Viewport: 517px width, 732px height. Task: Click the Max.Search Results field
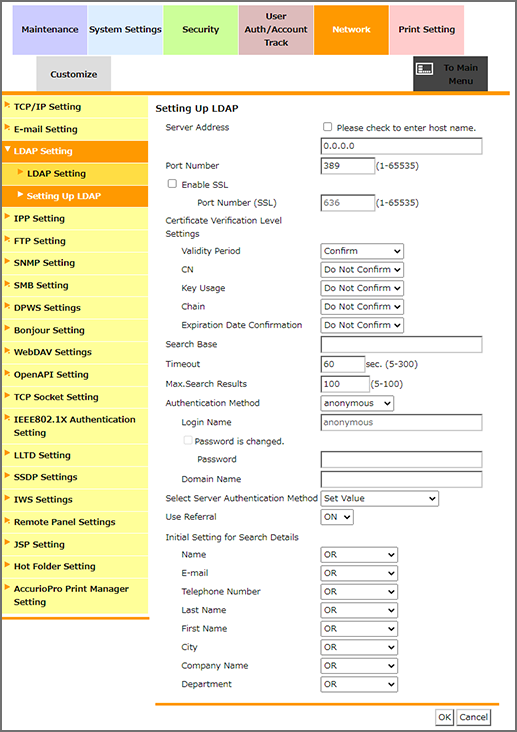tap(345, 384)
